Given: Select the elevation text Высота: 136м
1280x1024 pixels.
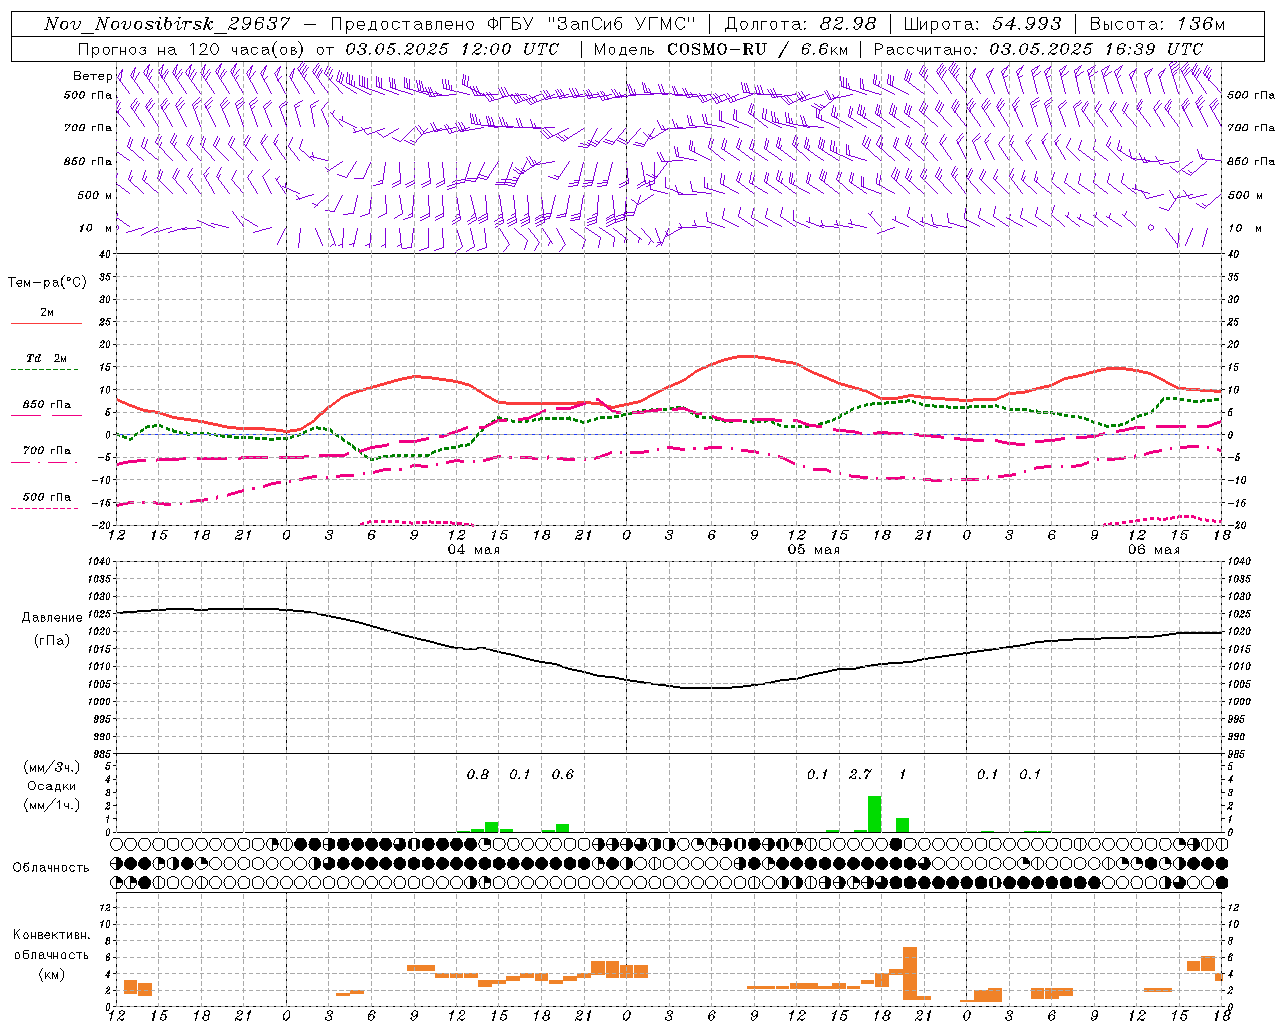Looking at the screenshot, I should pyautogui.click(x=1157, y=24).
